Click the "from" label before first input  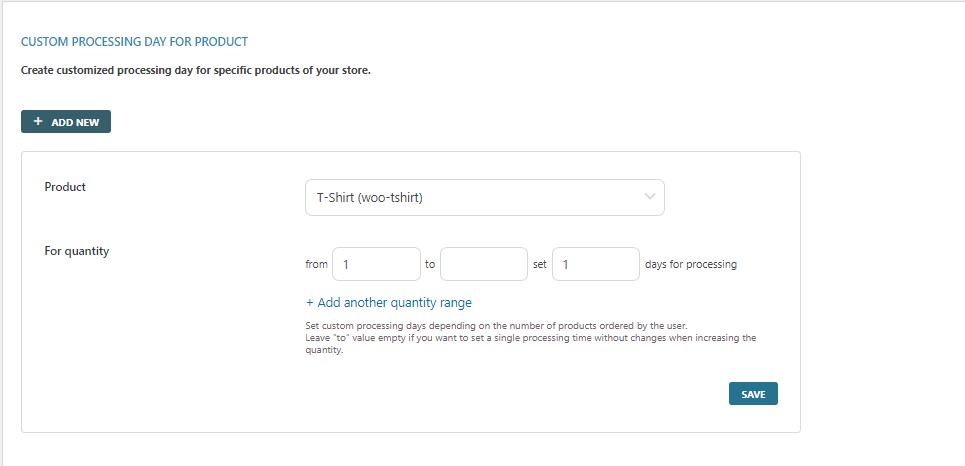point(316,265)
